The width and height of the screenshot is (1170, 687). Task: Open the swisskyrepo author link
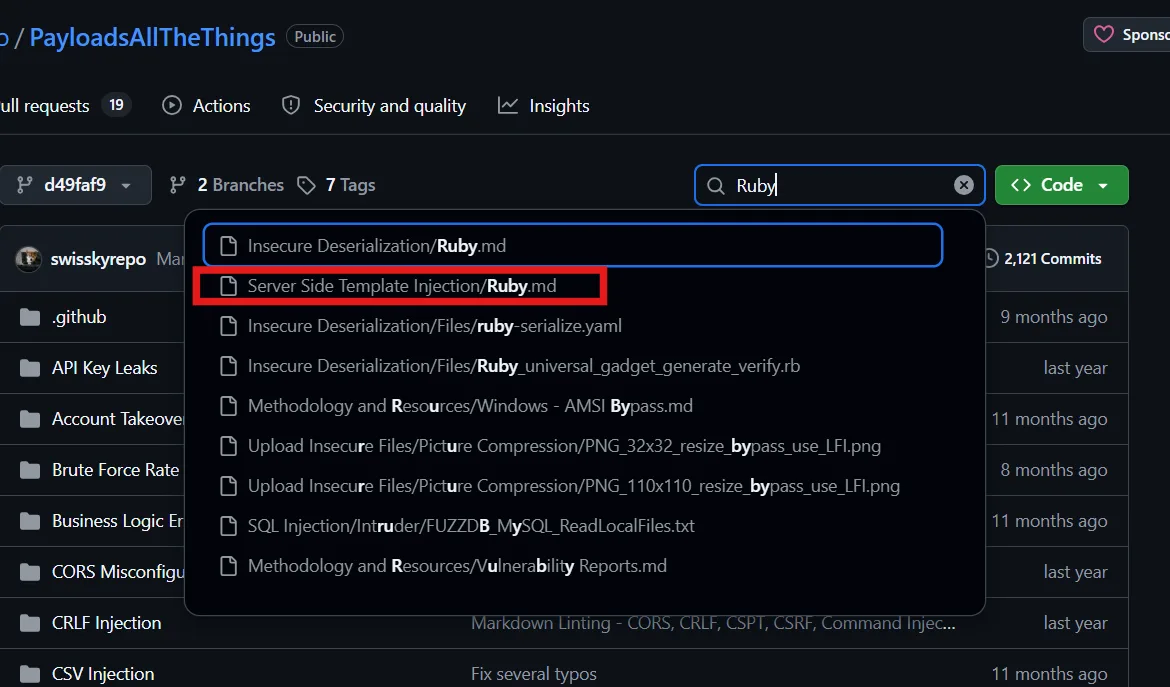98,259
